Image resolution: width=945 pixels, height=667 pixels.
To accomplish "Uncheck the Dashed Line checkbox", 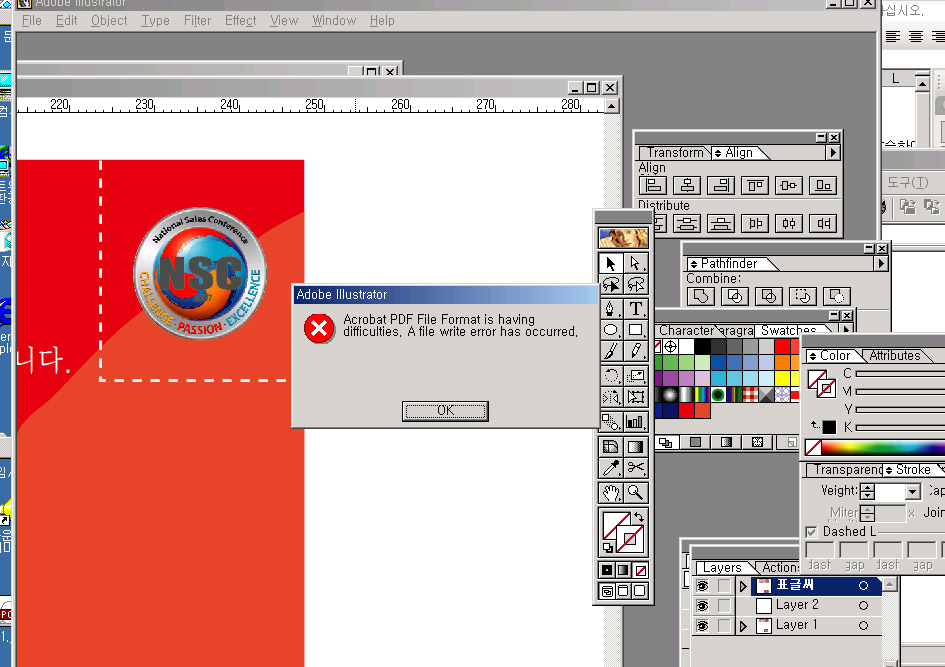I will pos(811,532).
